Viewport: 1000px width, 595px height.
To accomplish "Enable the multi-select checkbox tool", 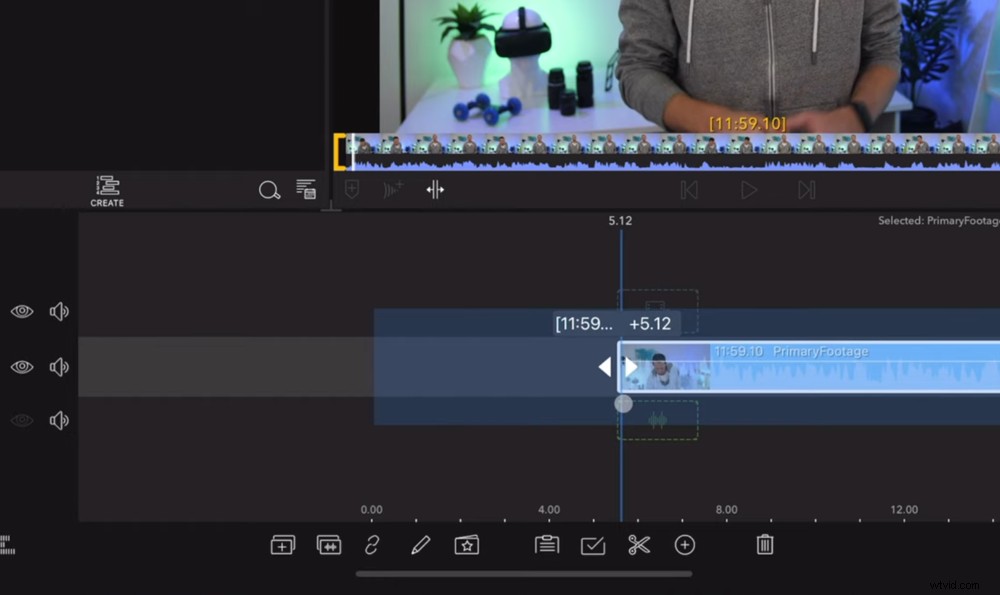I will 594,545.
